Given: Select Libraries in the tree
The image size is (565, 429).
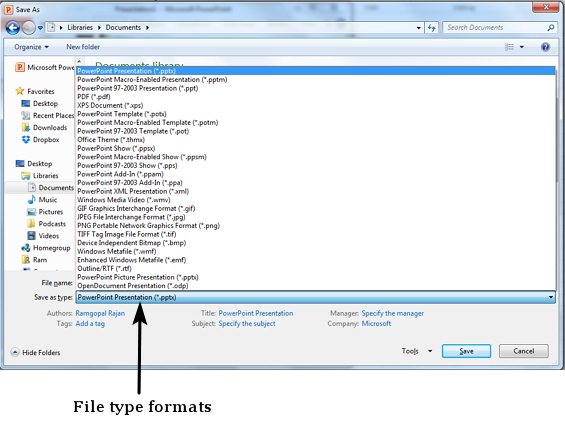Looking at the screenshot, I should [40, 176].
